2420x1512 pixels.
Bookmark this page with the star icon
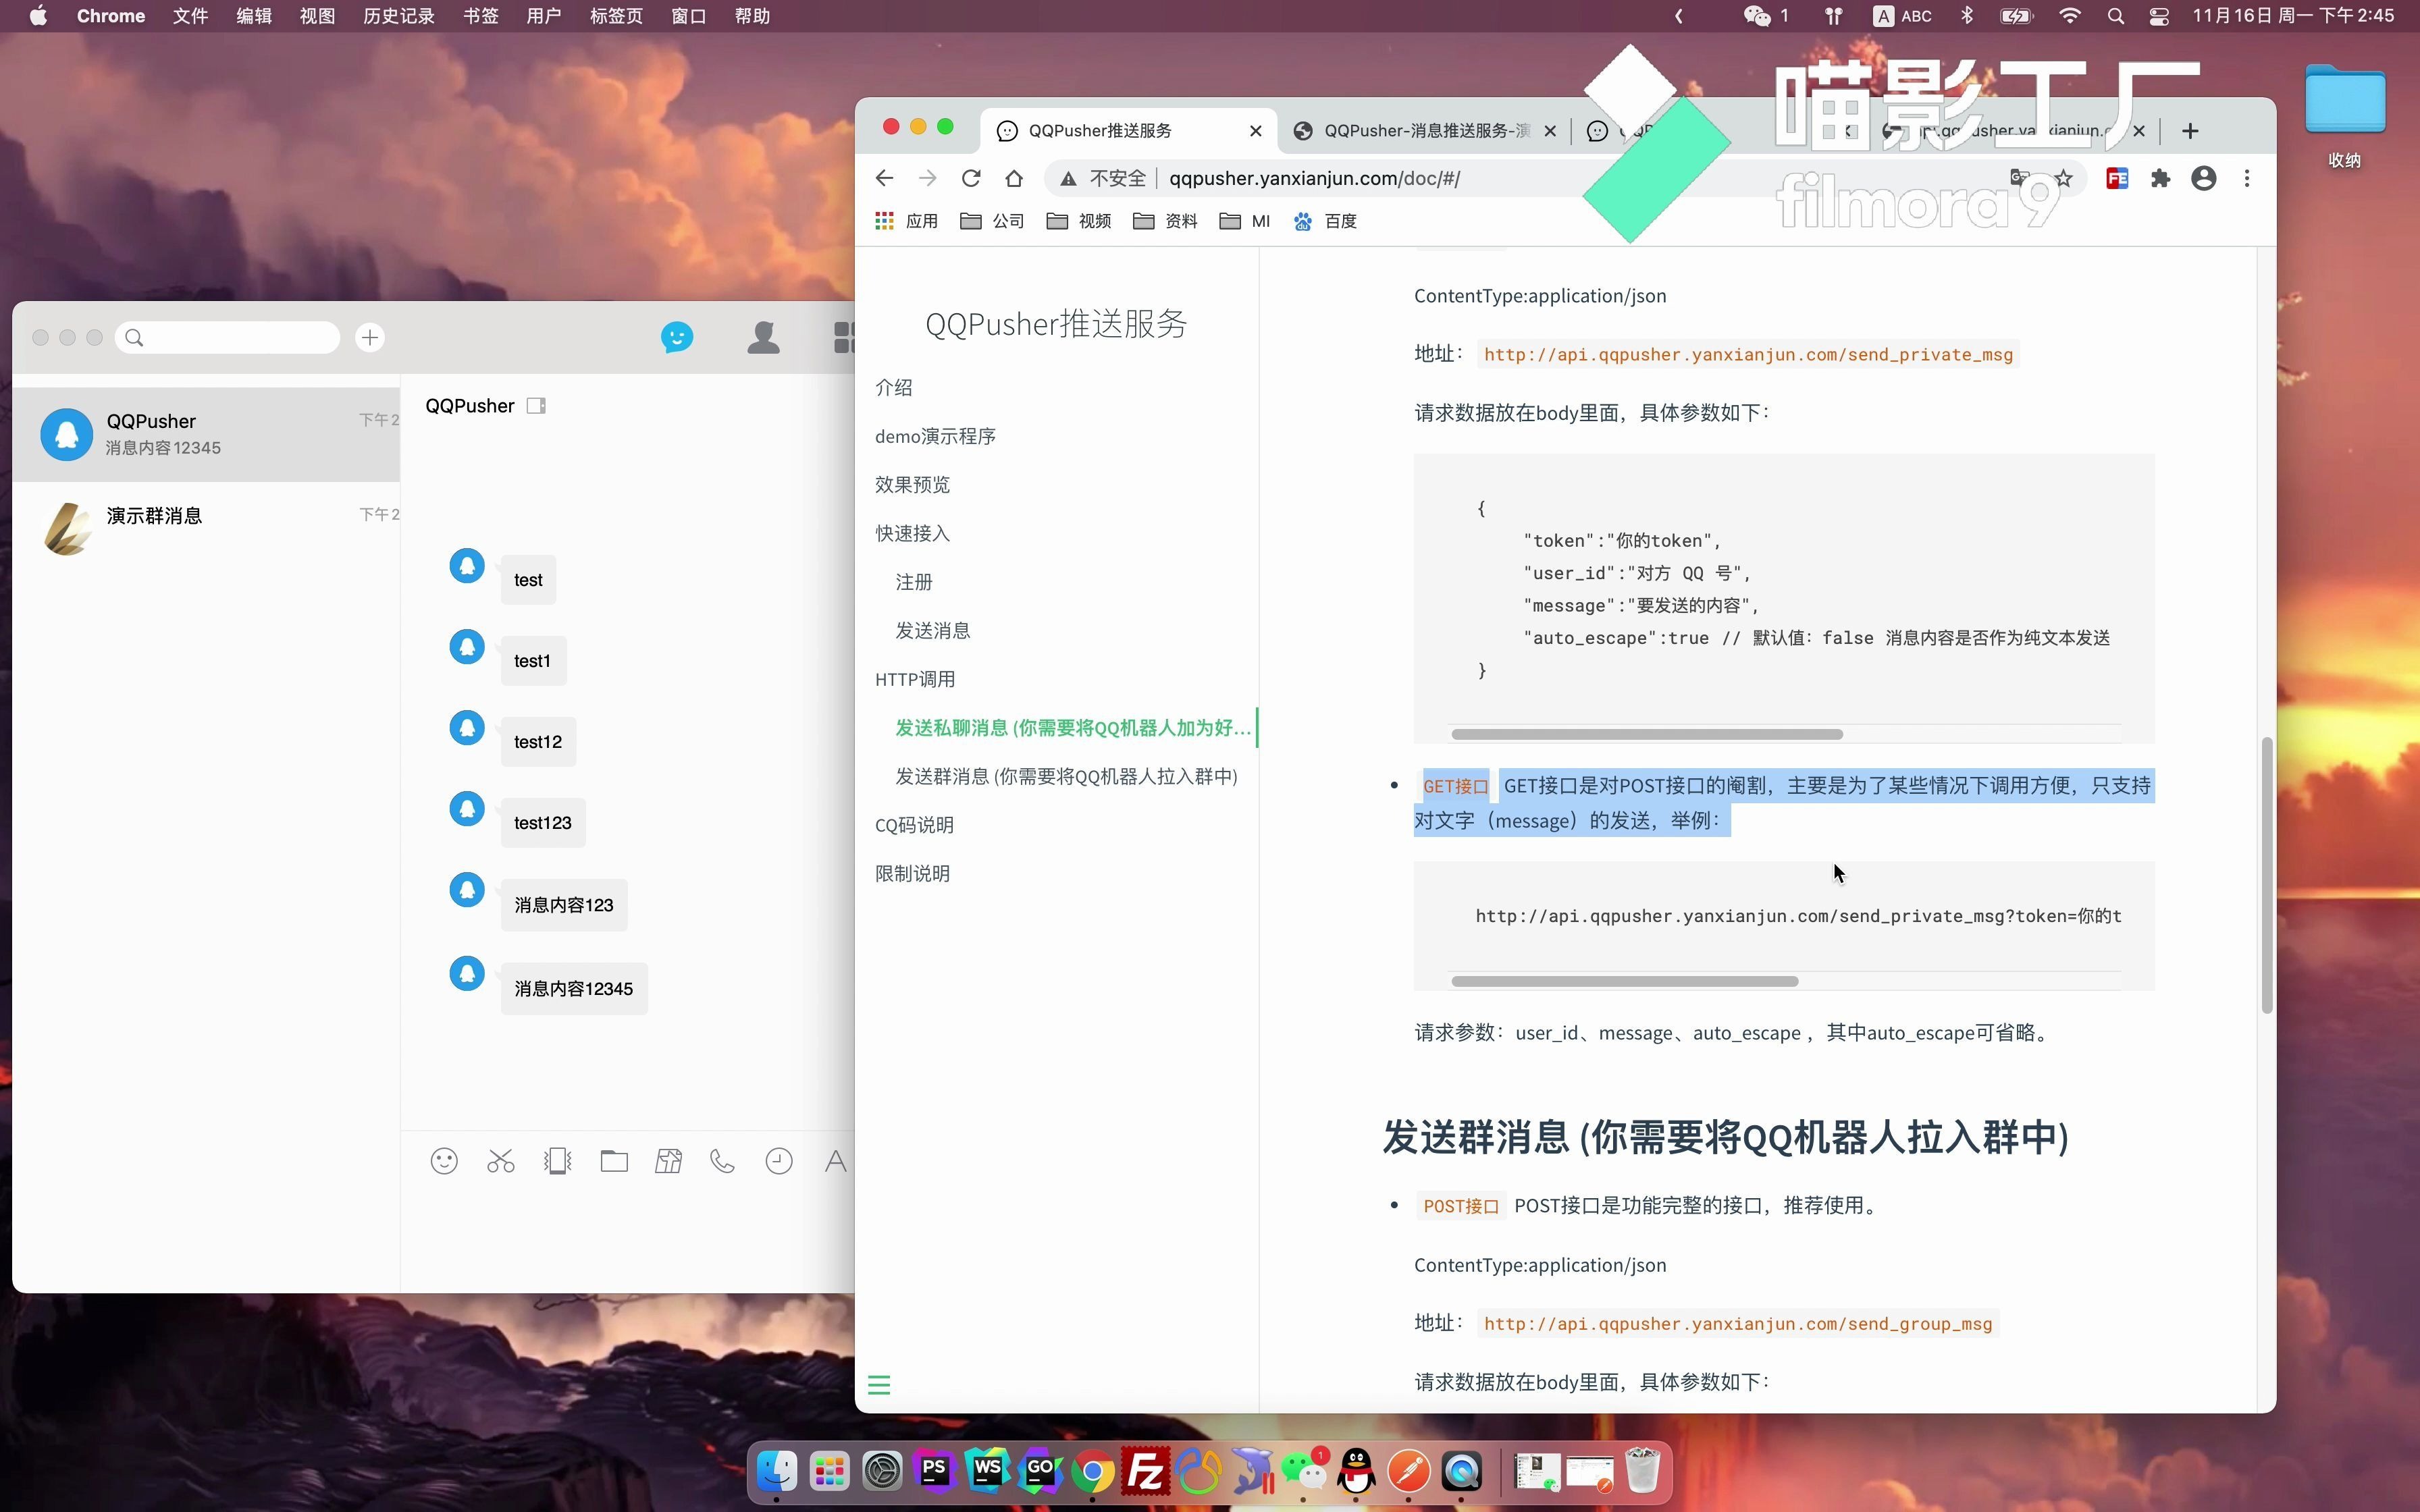click(x=2064, y=178)
